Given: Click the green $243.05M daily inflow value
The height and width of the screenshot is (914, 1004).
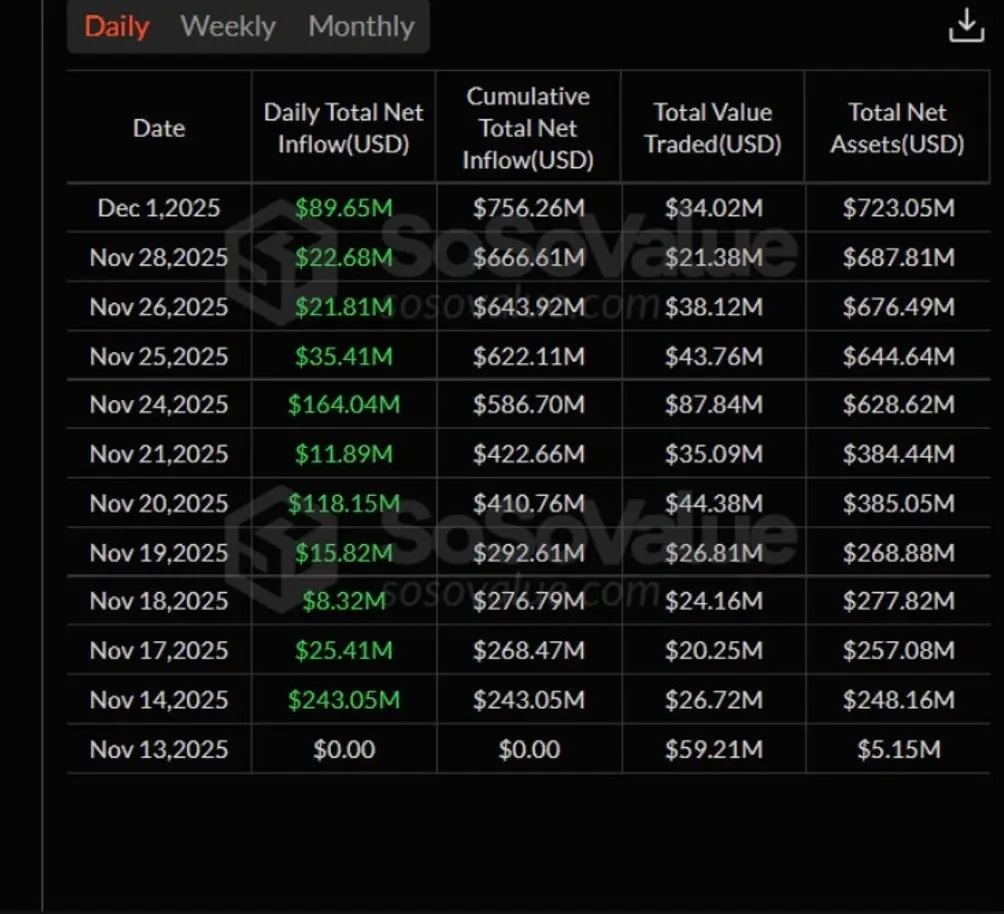Looking at the screenshot, I should point(344,699).
